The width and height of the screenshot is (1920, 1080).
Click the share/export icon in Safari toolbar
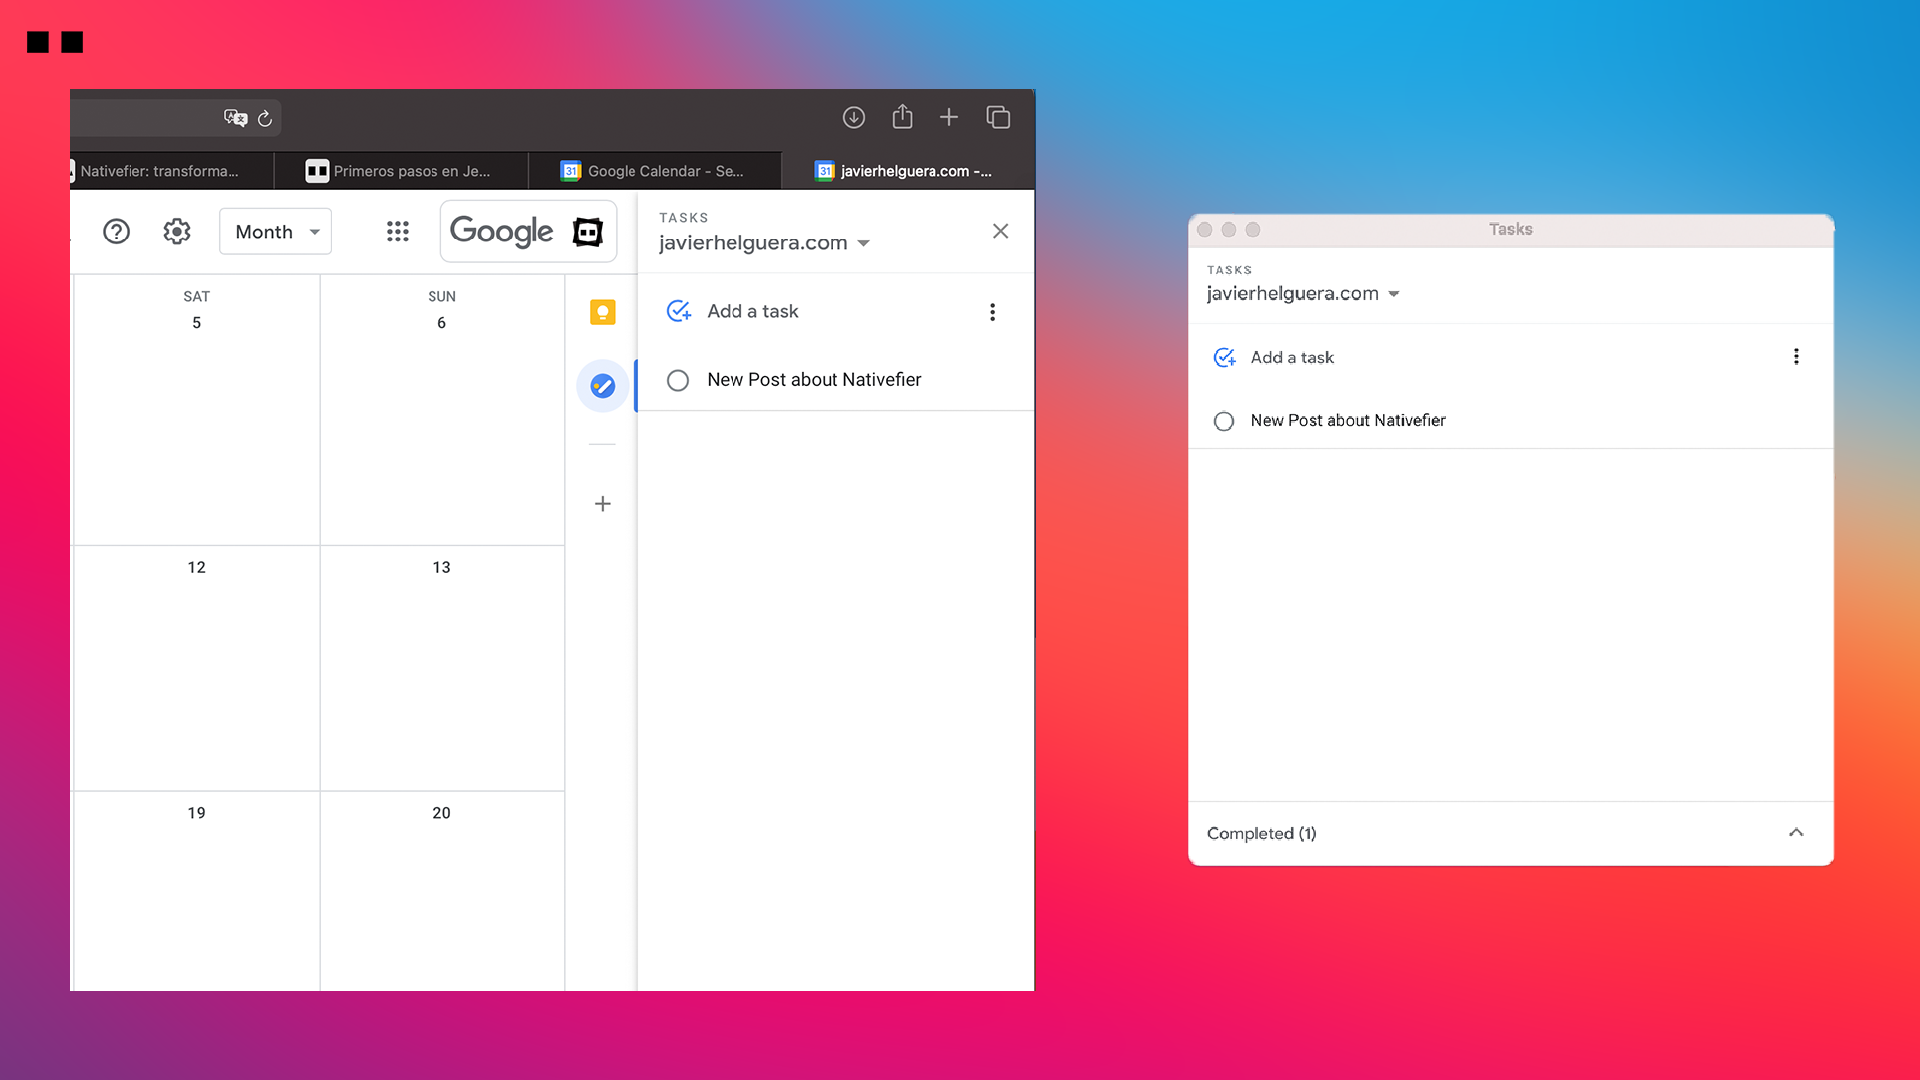coord(902,116)
